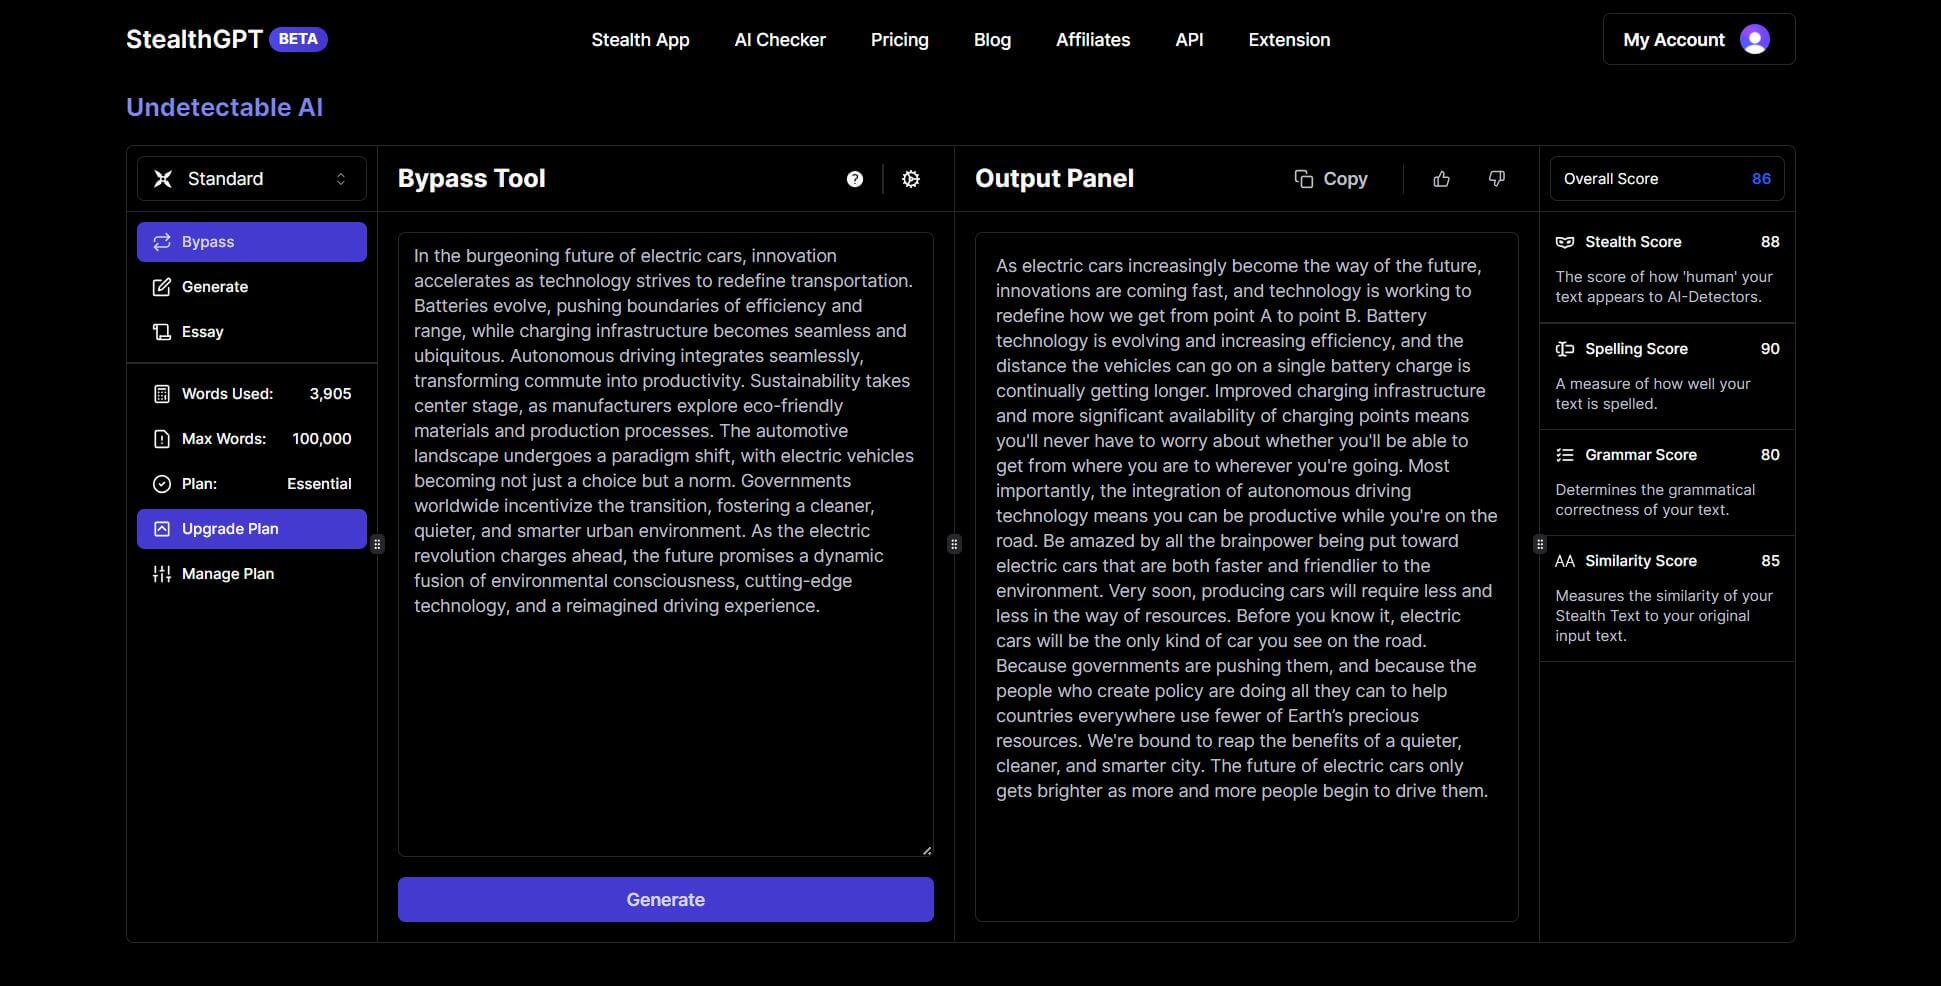Click the input textarea resize corner
The image size is (1941, 986).
pyautogui.click(x=927, y=850)
